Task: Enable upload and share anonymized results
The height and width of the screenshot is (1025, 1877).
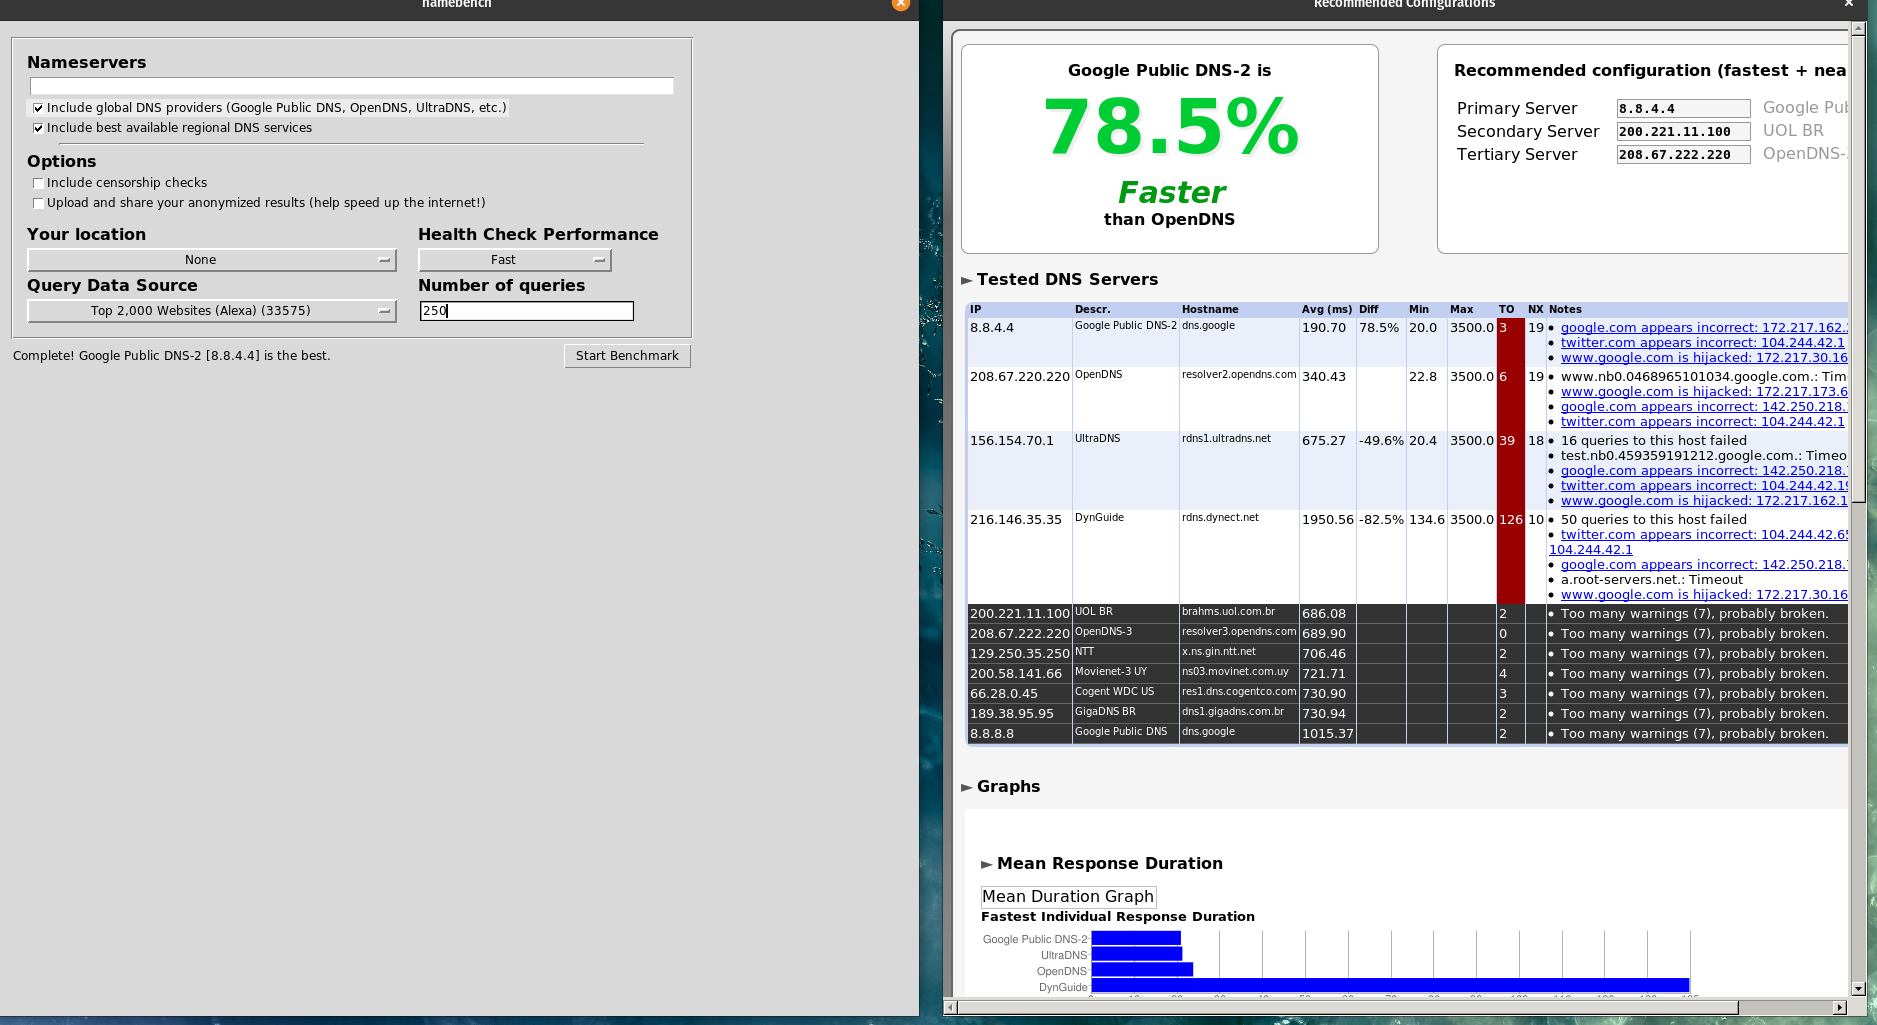Action: click(x=38, y=203)
